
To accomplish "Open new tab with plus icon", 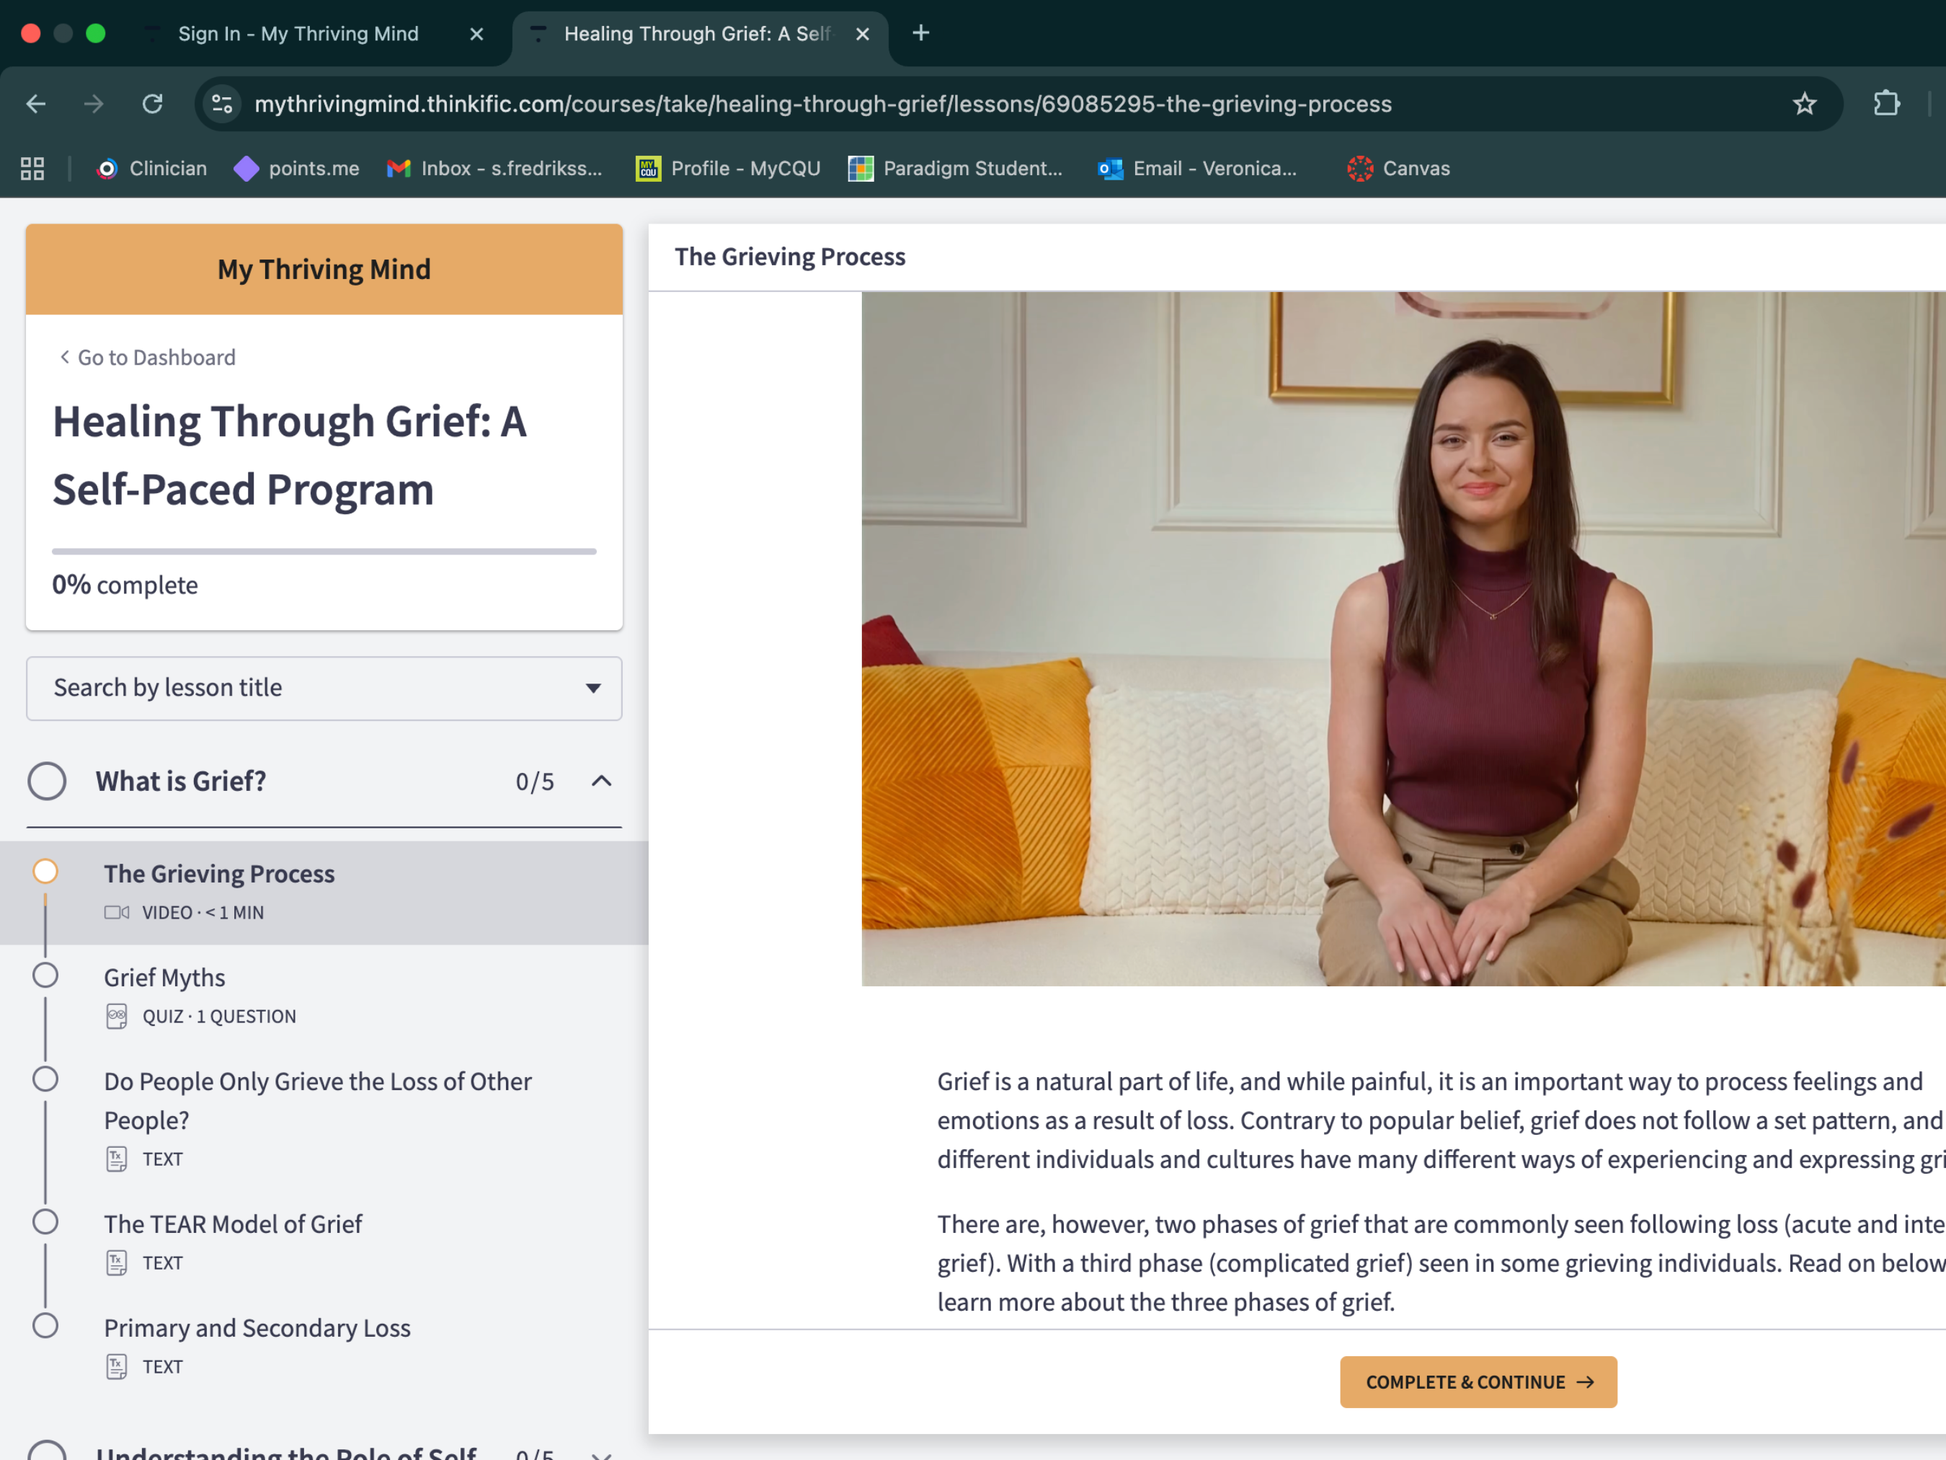I will click(x=920, y=34).
